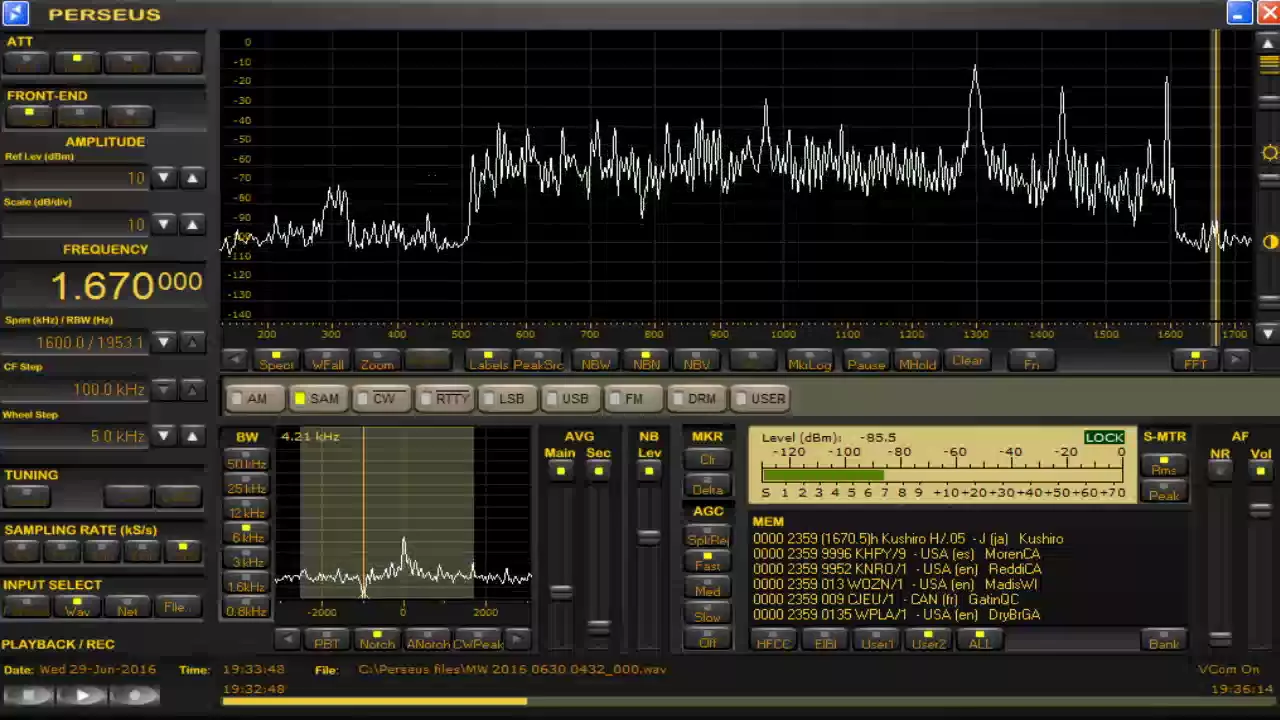Increase Ref Lev with up arrow

pos(192,178)
